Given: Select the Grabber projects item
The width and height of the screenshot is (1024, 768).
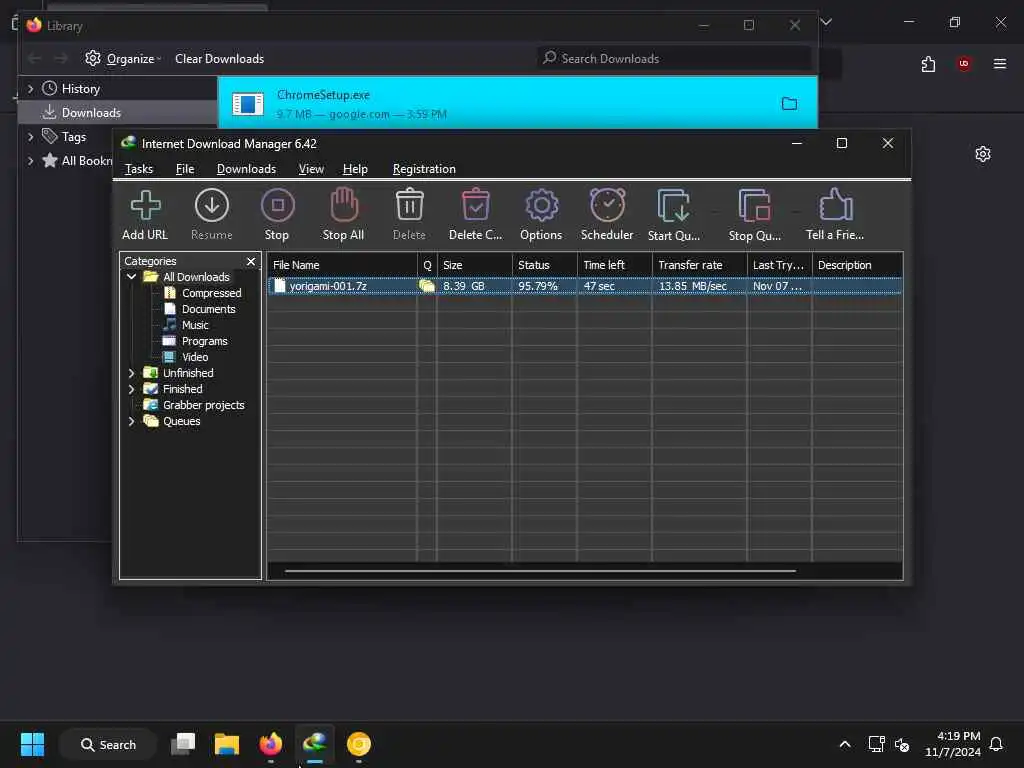Looking at the screenshot, I should [204, 405].
